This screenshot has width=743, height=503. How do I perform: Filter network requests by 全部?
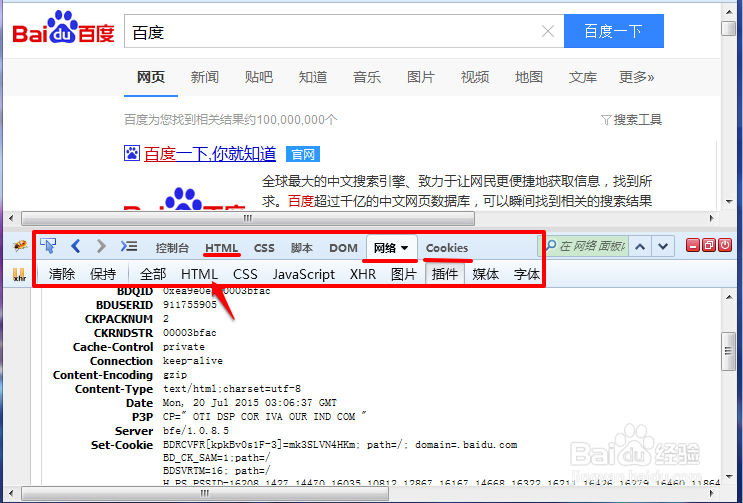tap(153, 274)
